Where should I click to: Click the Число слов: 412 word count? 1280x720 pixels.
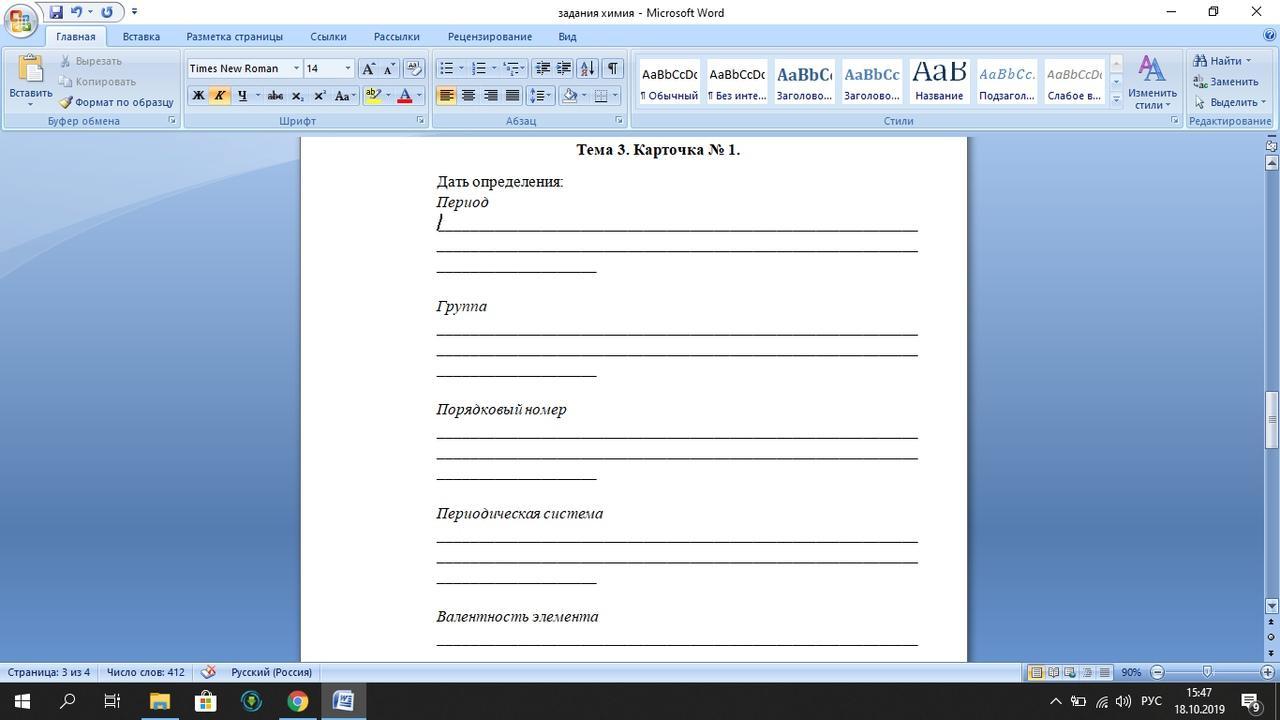pyautogui.click(x=146, y=672)
